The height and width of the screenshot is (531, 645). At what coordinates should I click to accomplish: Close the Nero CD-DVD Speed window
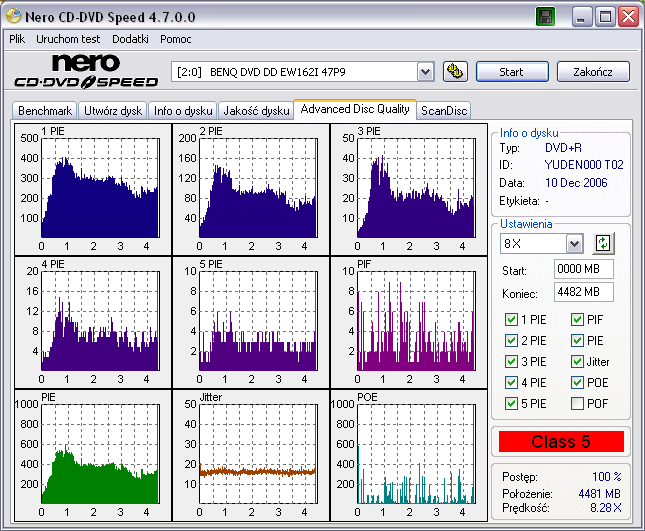coord(629,17)
